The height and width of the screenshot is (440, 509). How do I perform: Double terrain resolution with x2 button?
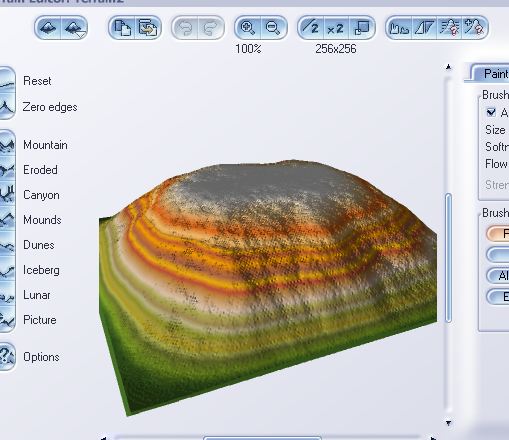click(336, 28)
